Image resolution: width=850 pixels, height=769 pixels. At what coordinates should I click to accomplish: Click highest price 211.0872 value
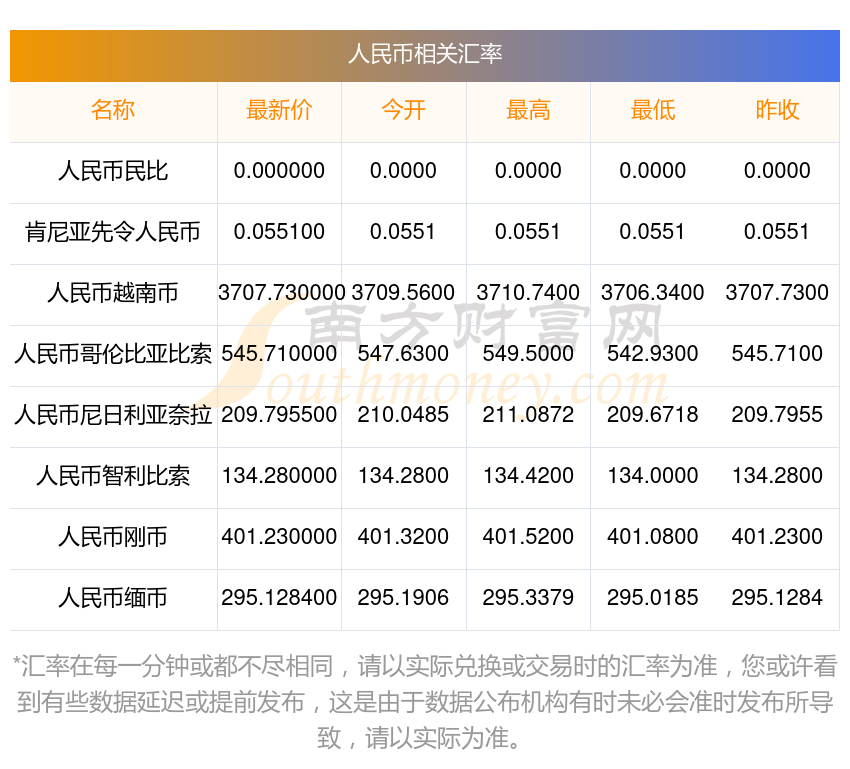coord(528,415)
